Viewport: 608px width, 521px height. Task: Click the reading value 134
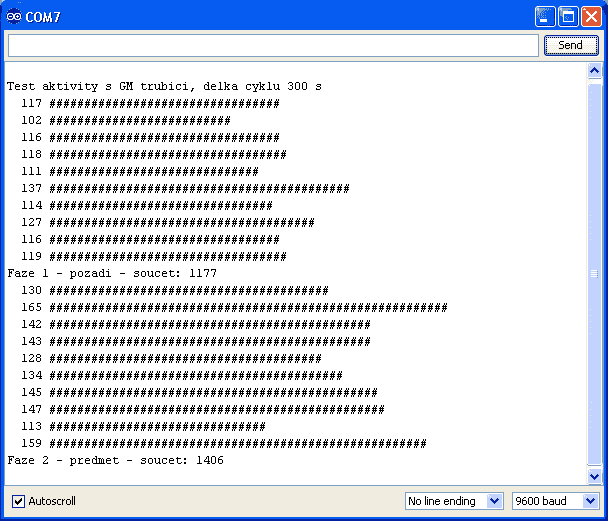tap(31, 375)
